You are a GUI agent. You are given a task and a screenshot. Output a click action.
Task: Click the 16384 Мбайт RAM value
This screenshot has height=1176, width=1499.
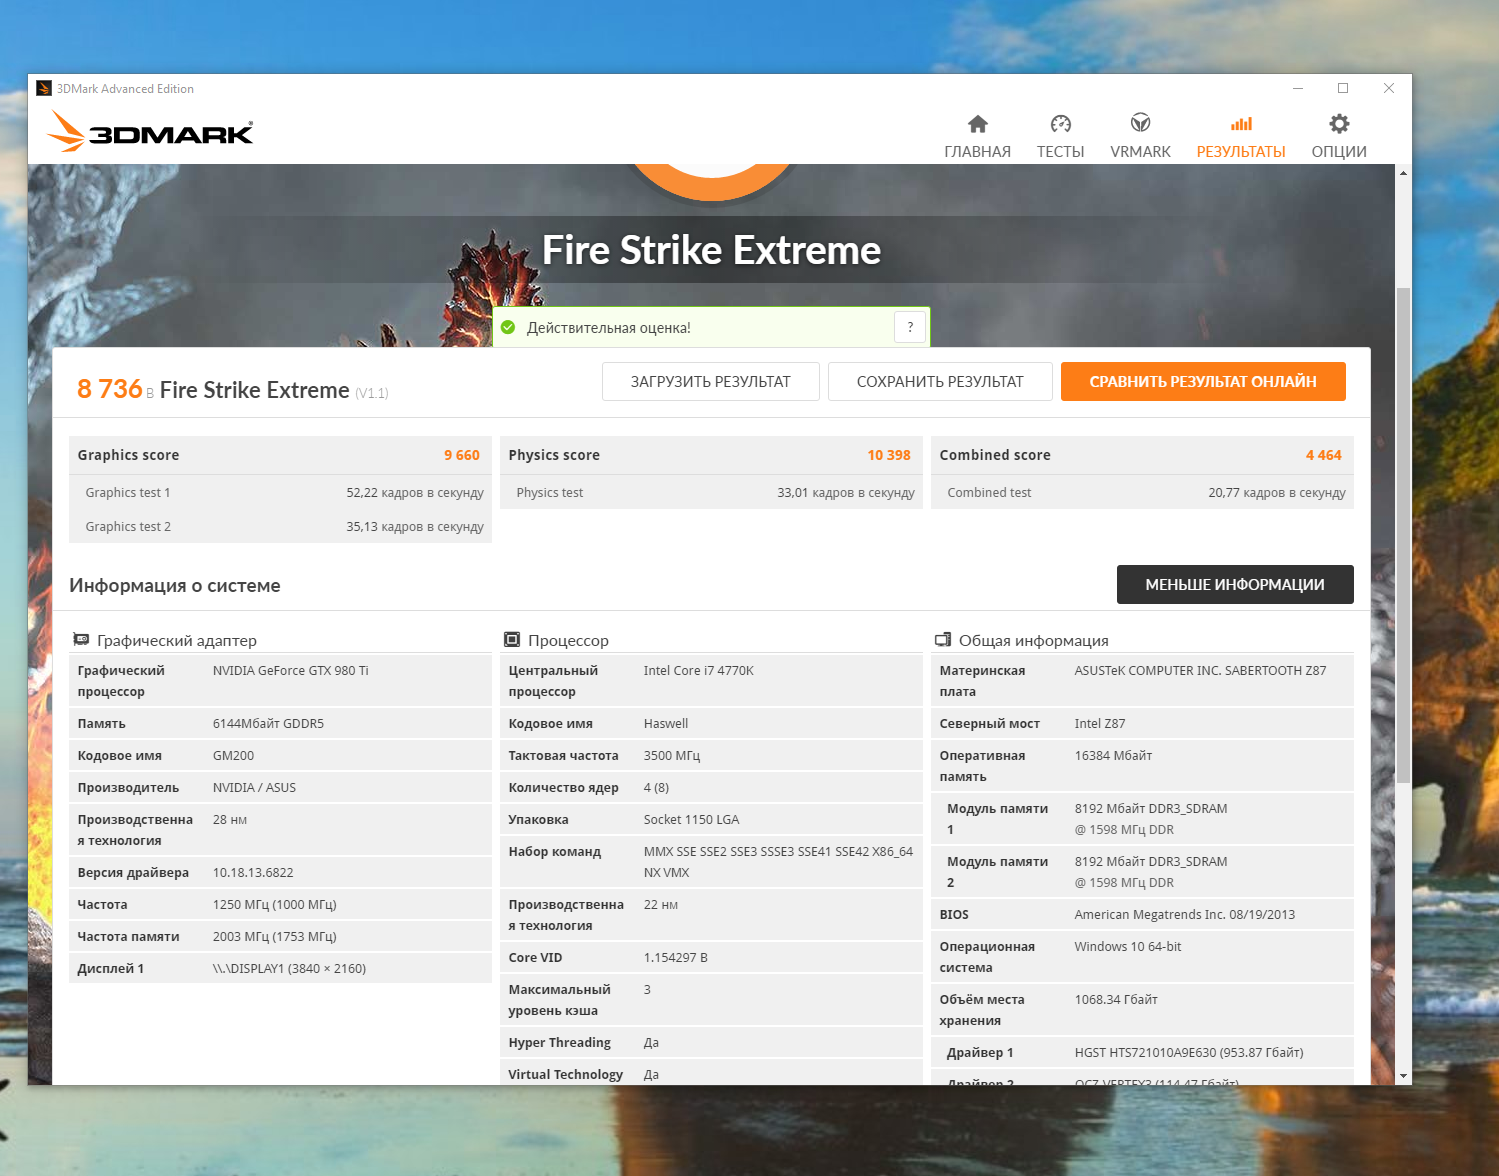coord(1113,756)
